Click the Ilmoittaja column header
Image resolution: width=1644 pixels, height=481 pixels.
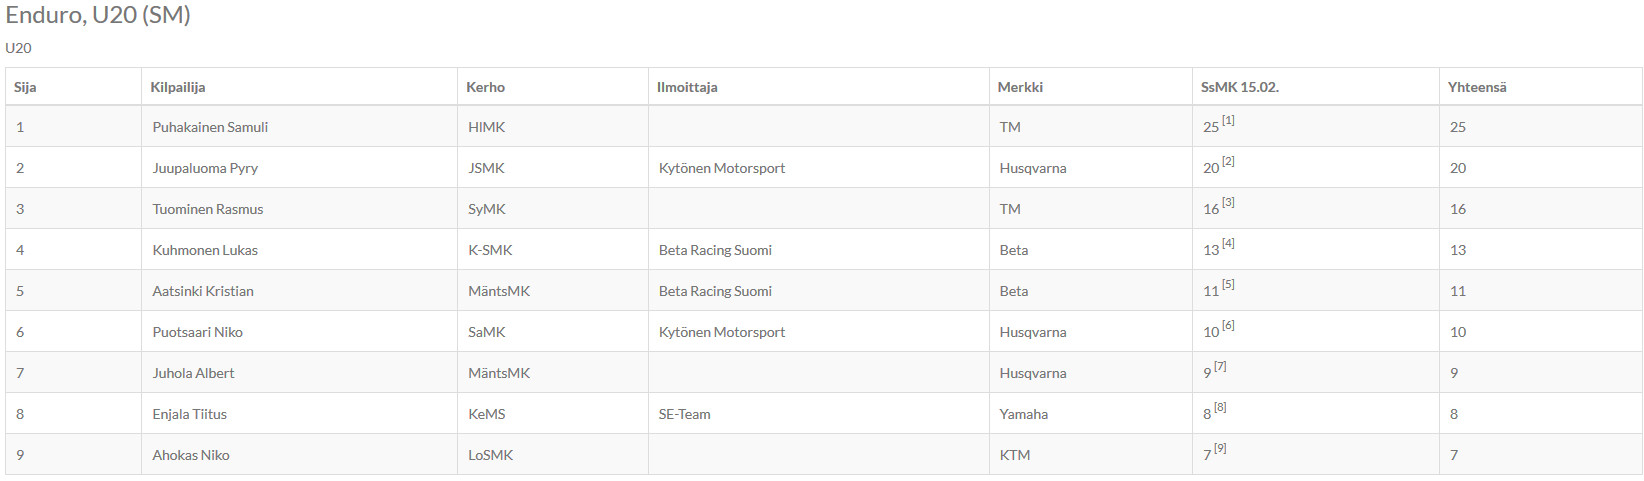click(687, 87)
